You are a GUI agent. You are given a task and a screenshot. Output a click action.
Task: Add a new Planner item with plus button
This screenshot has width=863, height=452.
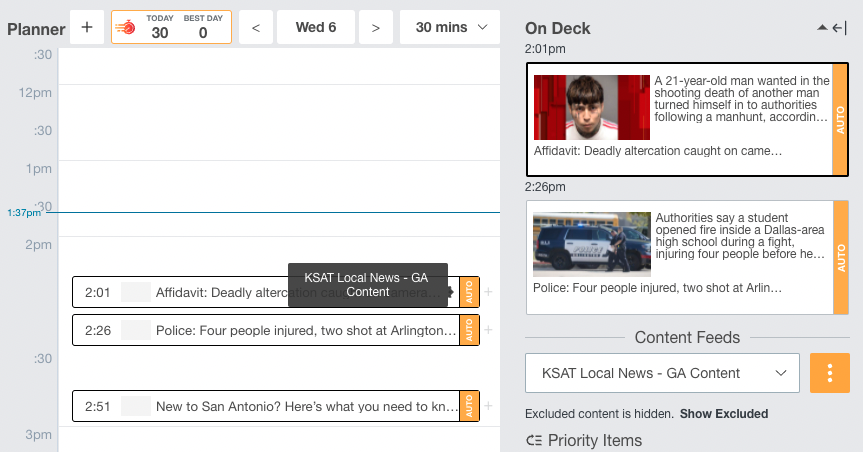tap(87, 27)
